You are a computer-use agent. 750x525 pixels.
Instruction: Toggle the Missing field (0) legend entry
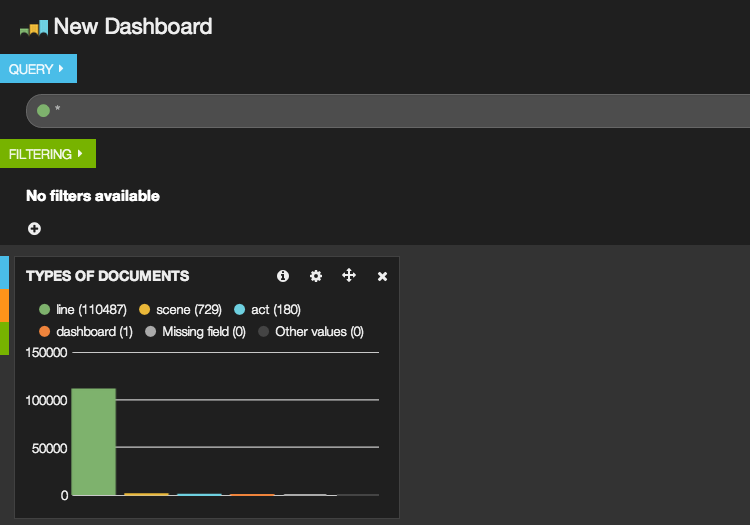(195, 332)
